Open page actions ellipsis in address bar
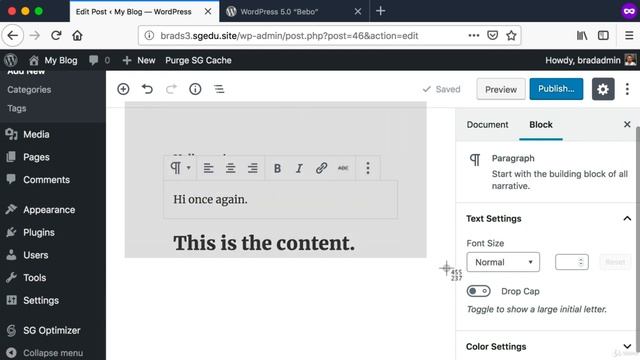640x360 pixels. tap(473, 36)
